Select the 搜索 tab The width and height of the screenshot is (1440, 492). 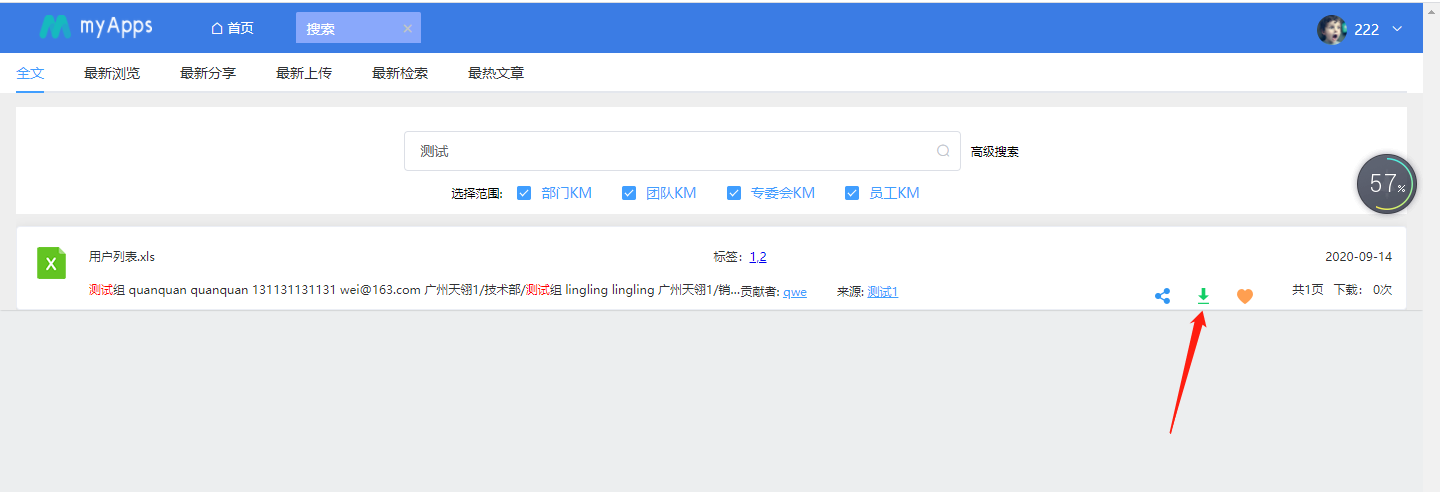tap(358, 28)
